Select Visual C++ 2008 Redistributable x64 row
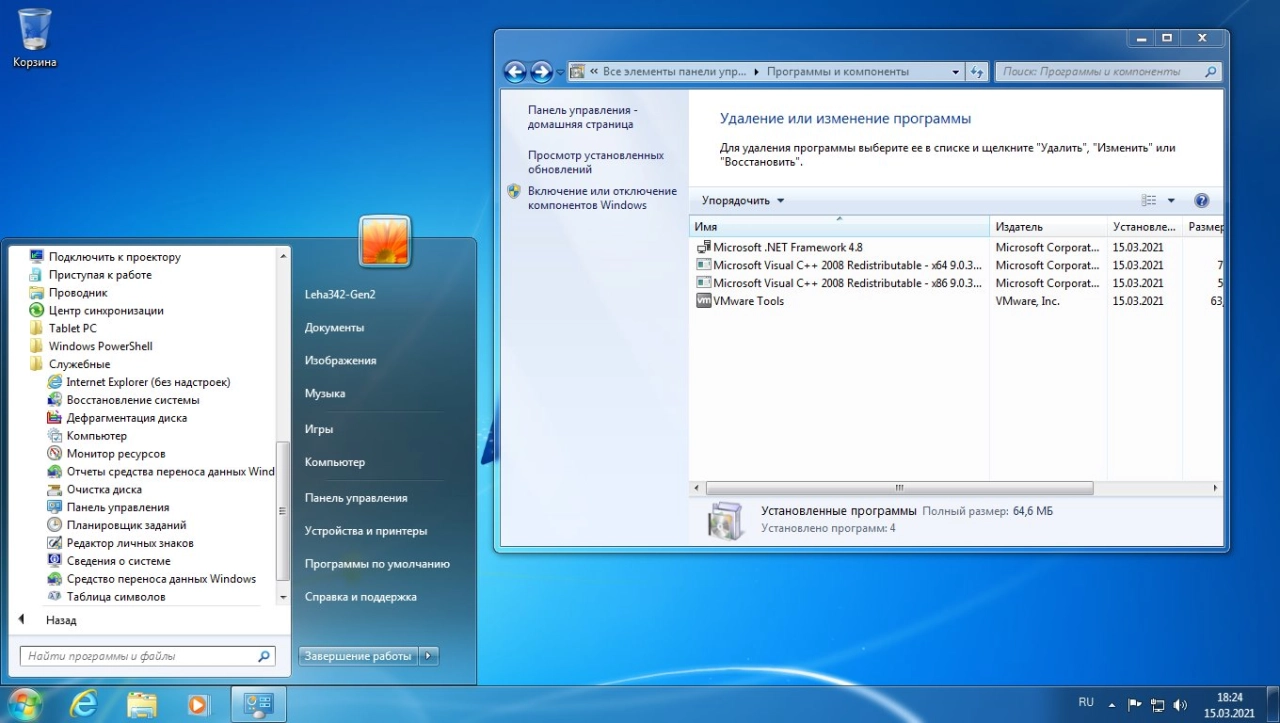 tap(956, 265)
